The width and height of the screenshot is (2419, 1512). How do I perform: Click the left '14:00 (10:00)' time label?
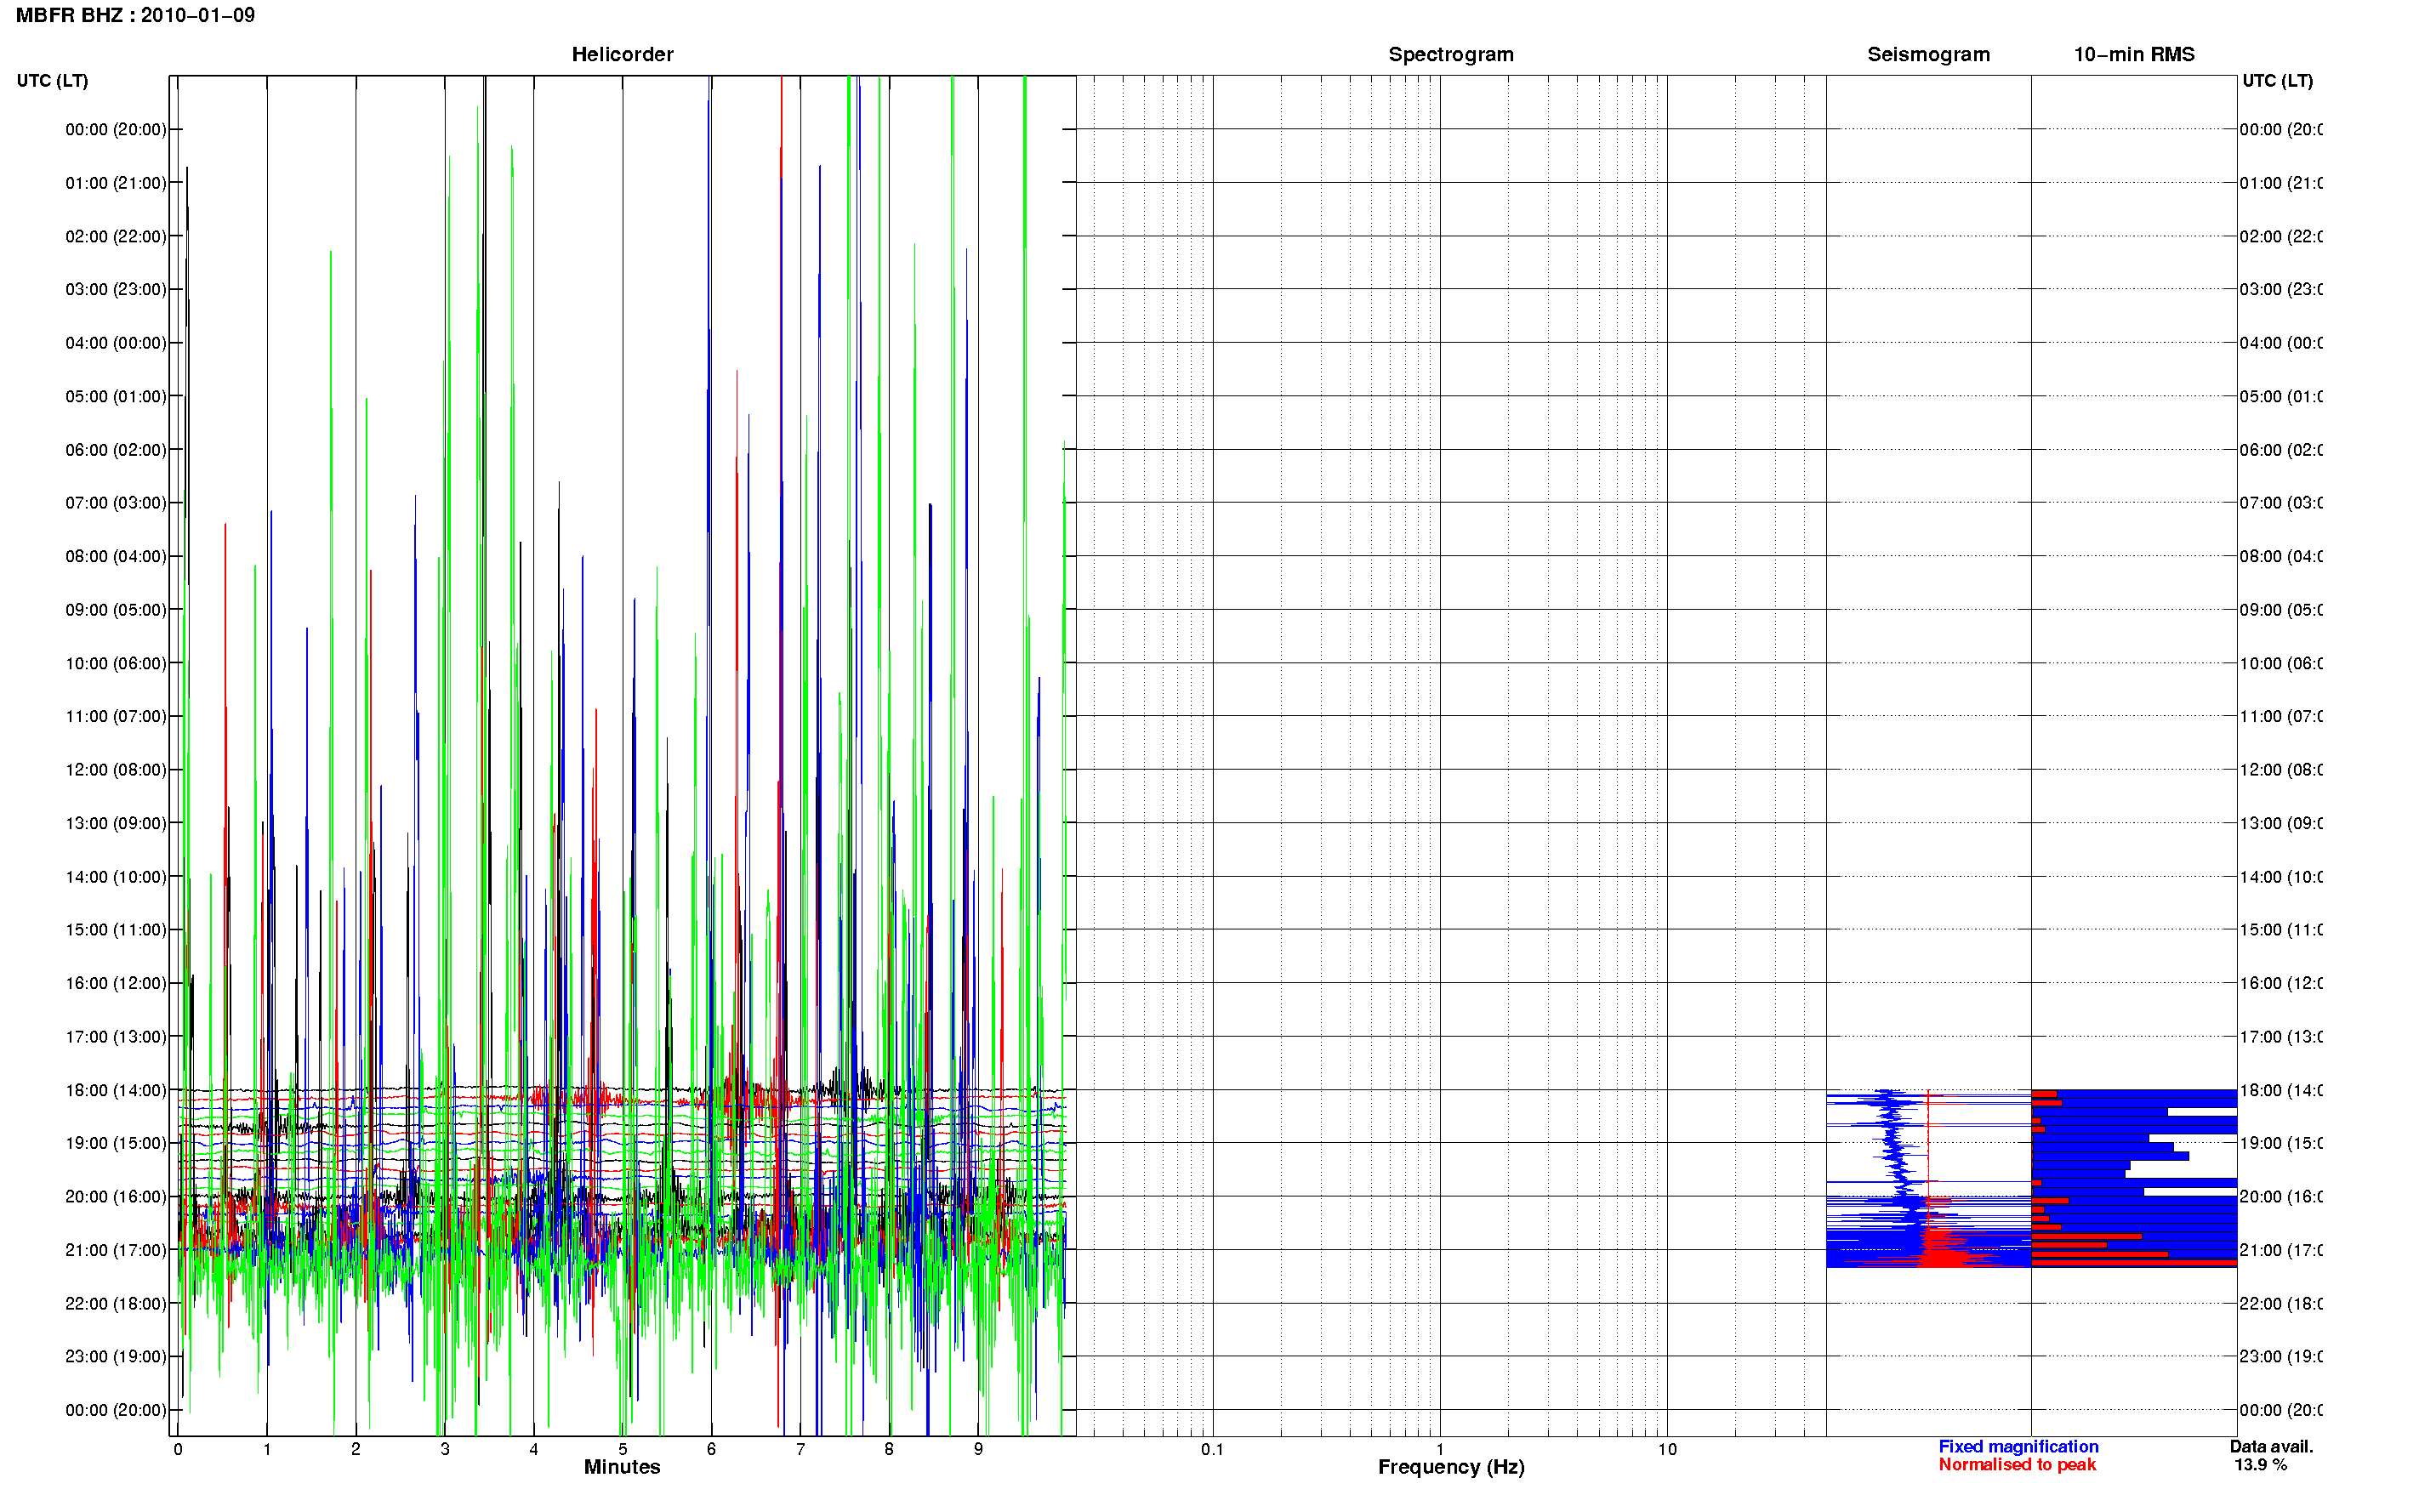click(116, 877)
